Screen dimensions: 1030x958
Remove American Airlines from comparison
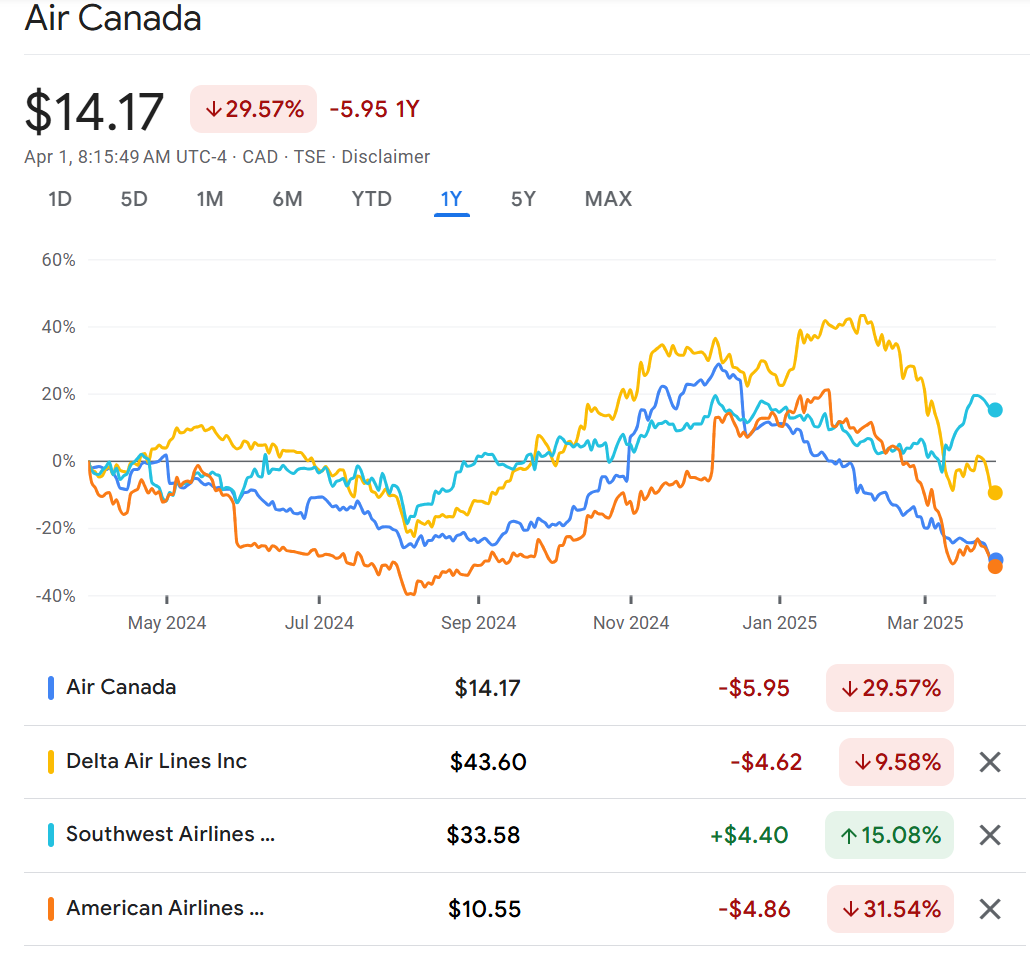coord(989,909)
